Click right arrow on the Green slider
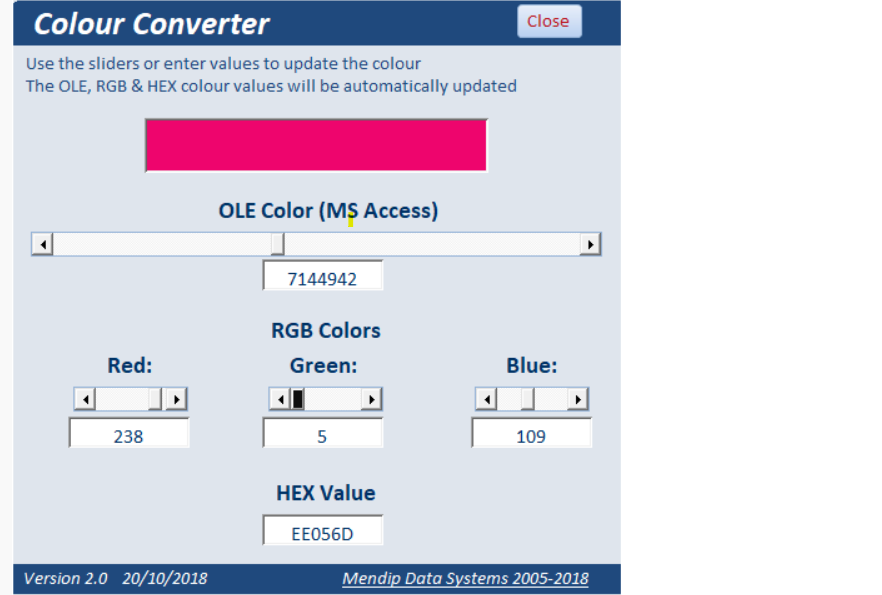The width and height of the screenshot is (882, 595). (x=371, y=399)
